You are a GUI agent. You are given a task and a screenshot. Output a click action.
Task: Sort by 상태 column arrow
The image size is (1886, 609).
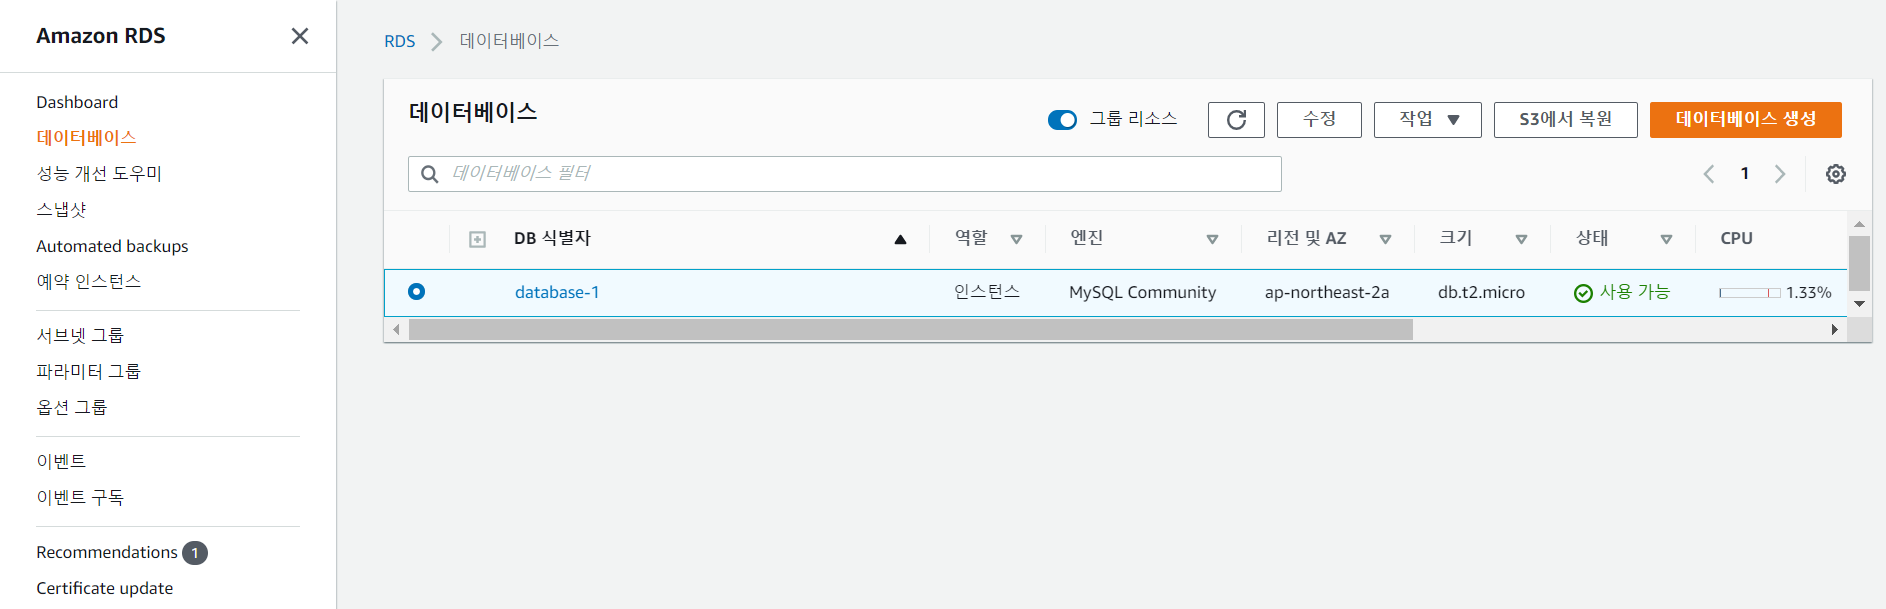click(1666, 239)
